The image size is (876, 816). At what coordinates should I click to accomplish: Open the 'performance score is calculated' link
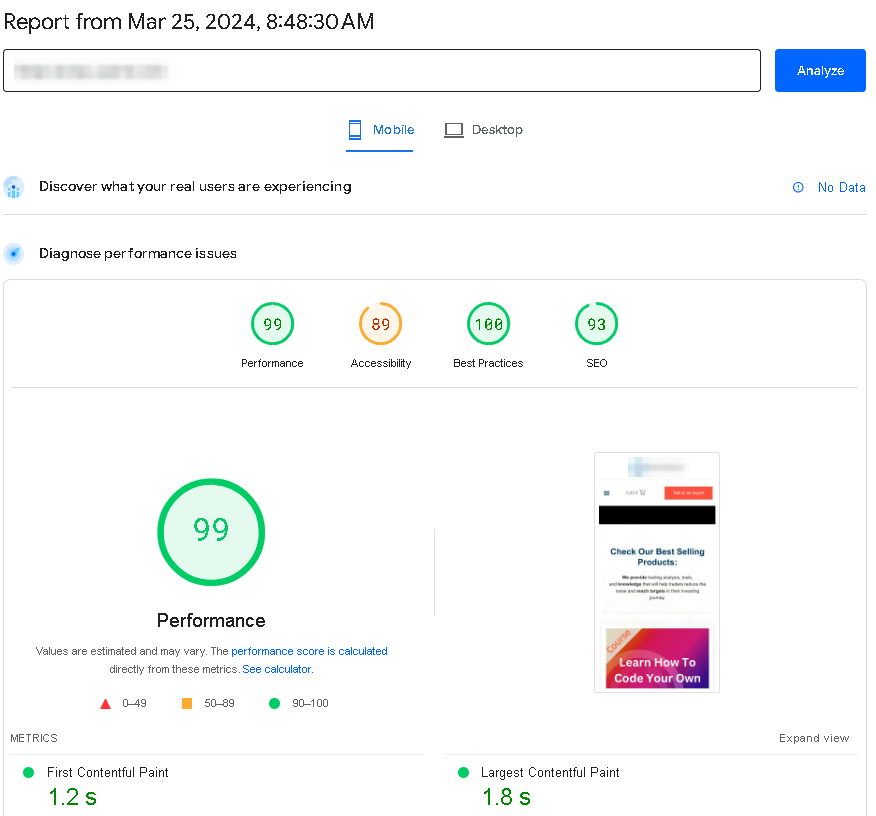pyautogui.click(x=309, y=651)
